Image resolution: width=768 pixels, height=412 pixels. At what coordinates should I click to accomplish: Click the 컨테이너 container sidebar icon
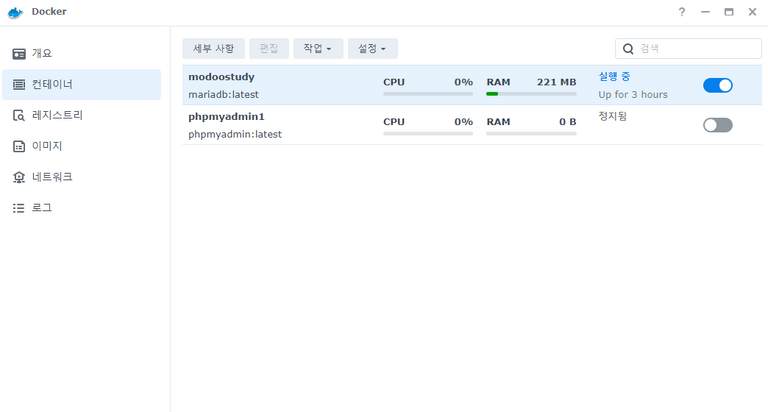coord(19,85)
